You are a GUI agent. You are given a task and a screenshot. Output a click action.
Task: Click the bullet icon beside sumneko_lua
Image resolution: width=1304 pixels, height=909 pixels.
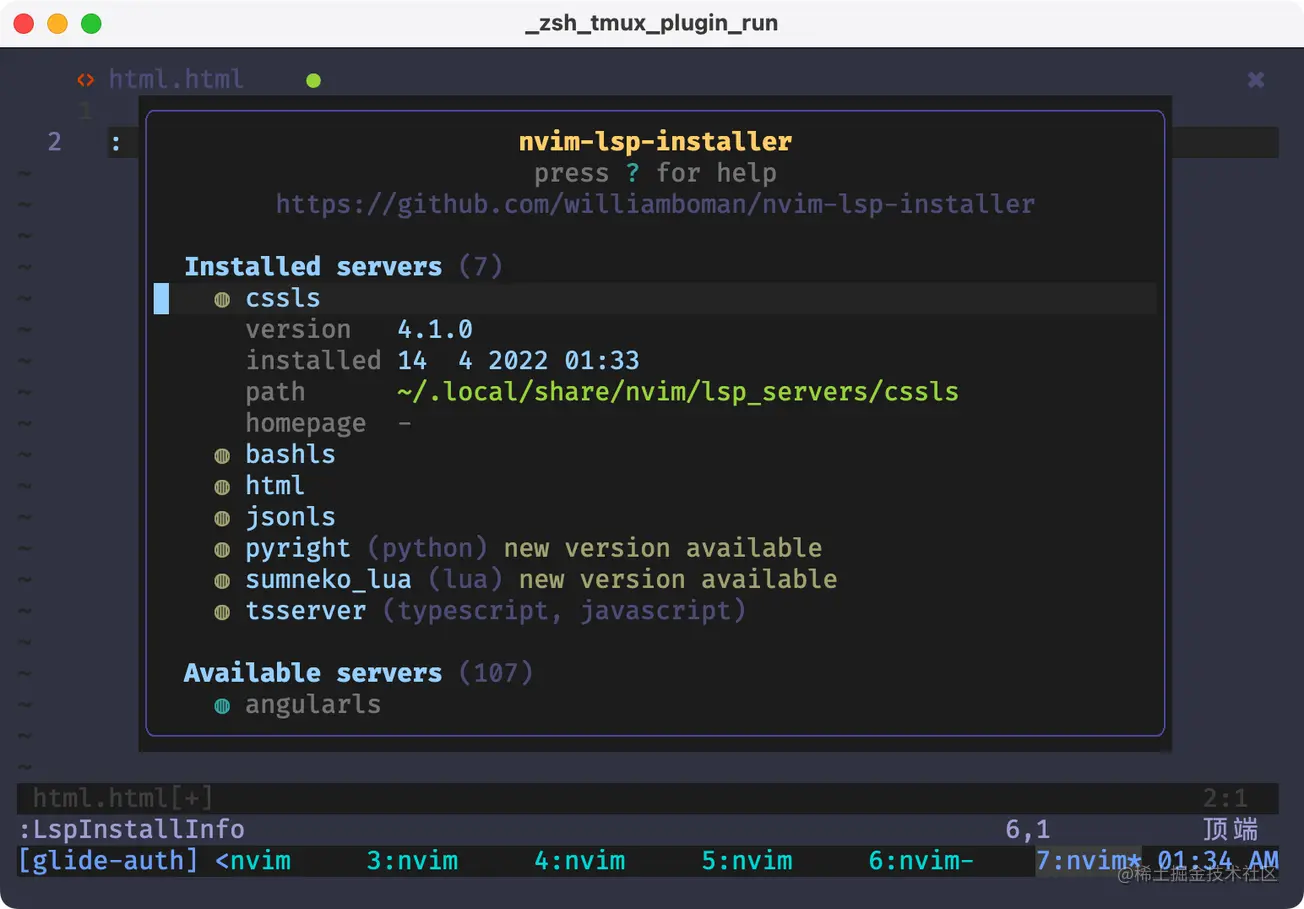pyautogui.click(x=222, y=580)
